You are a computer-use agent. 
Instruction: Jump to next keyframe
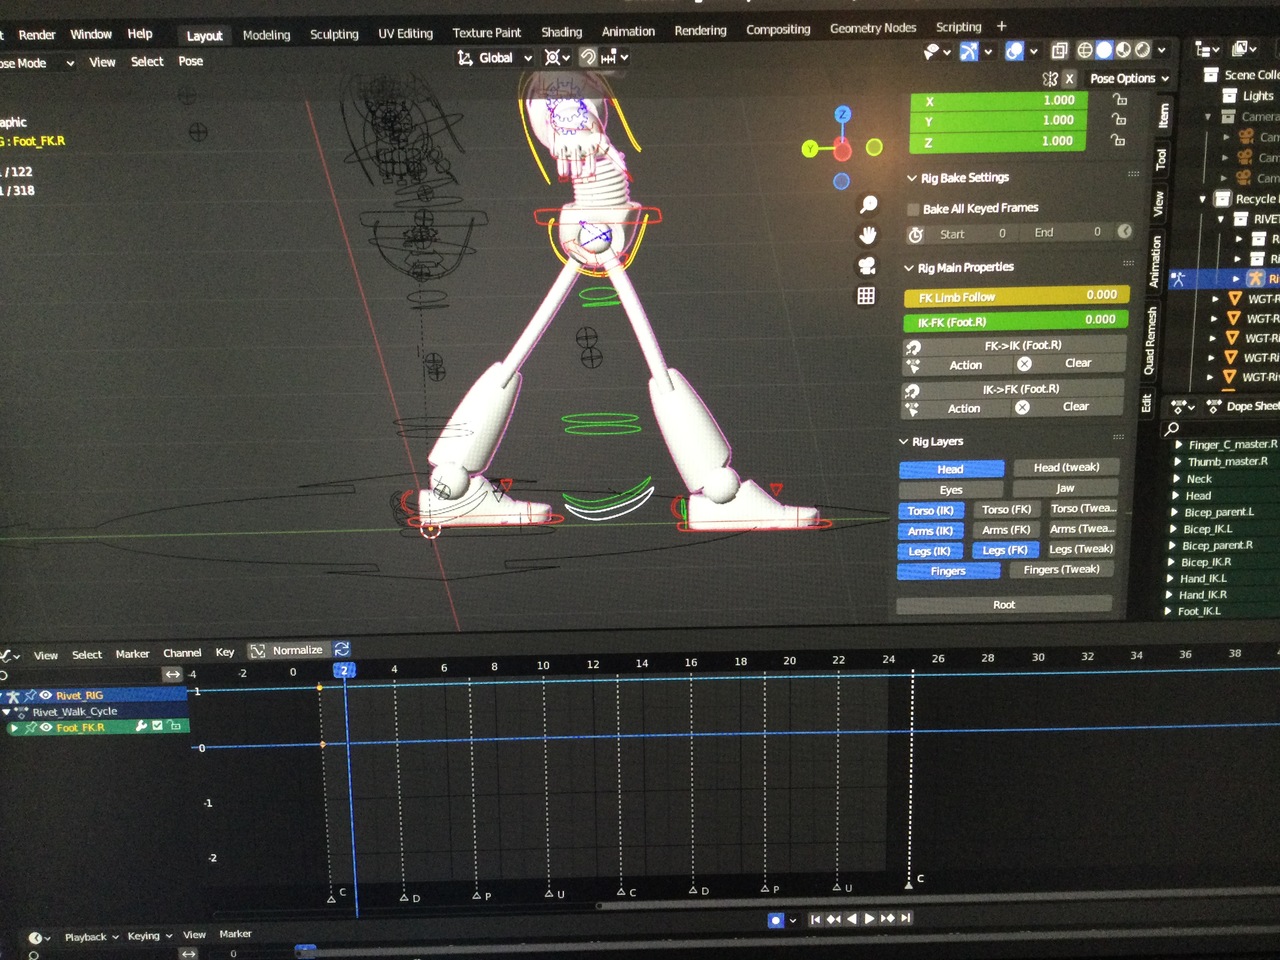click(887, 918)
